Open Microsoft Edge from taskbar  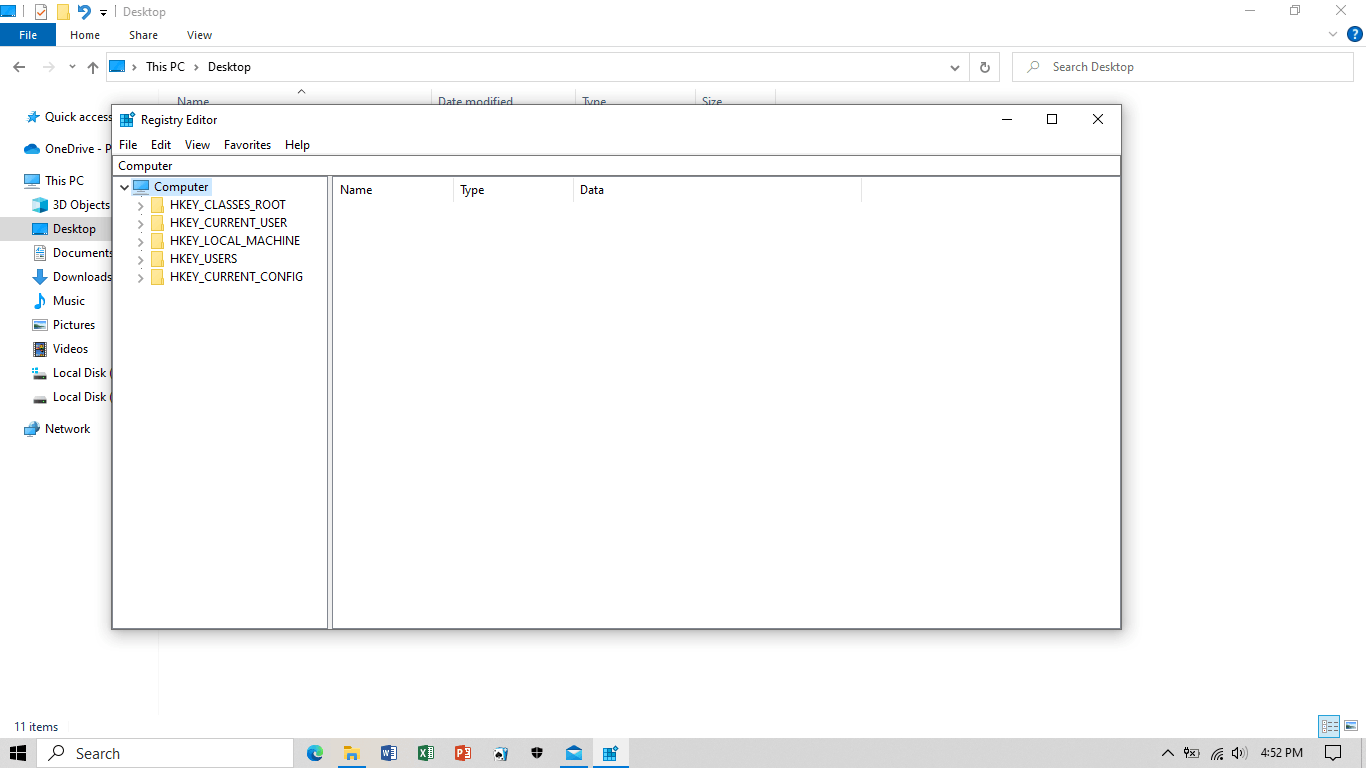[315, 753]
